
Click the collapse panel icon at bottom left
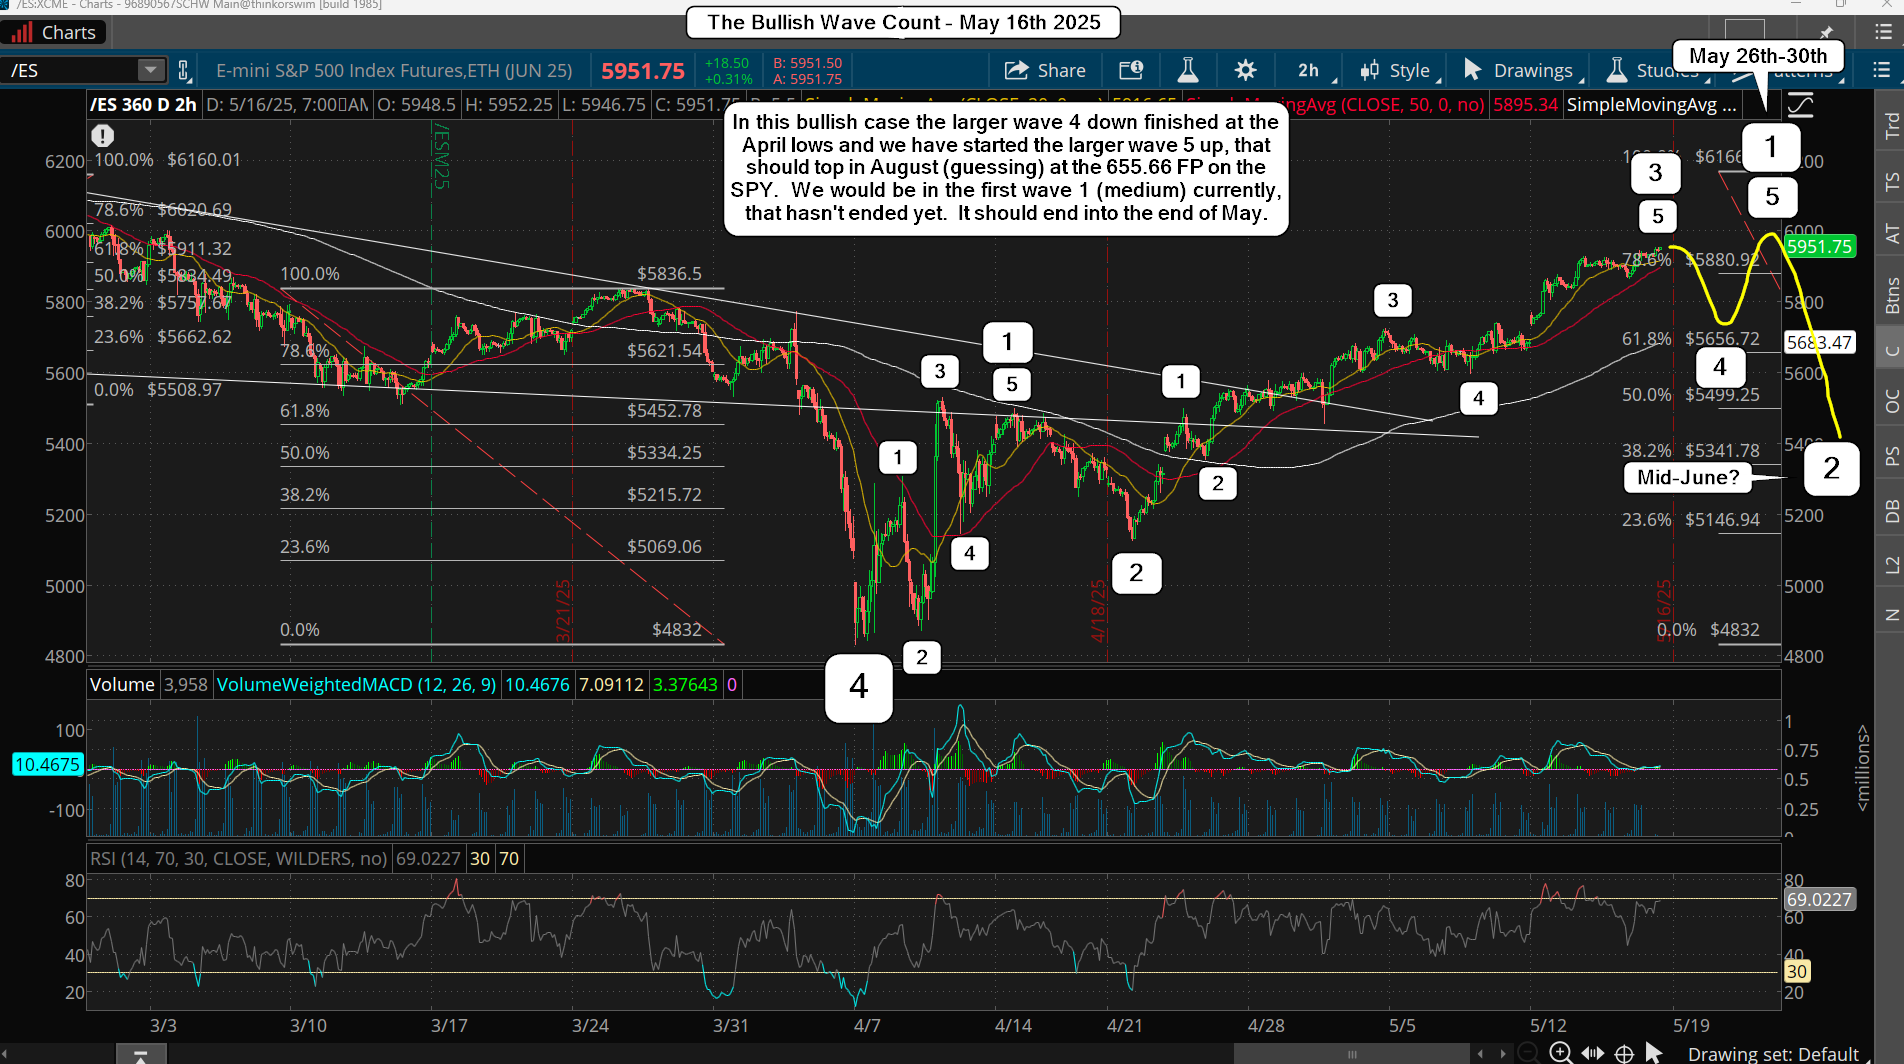[141, 1056]
